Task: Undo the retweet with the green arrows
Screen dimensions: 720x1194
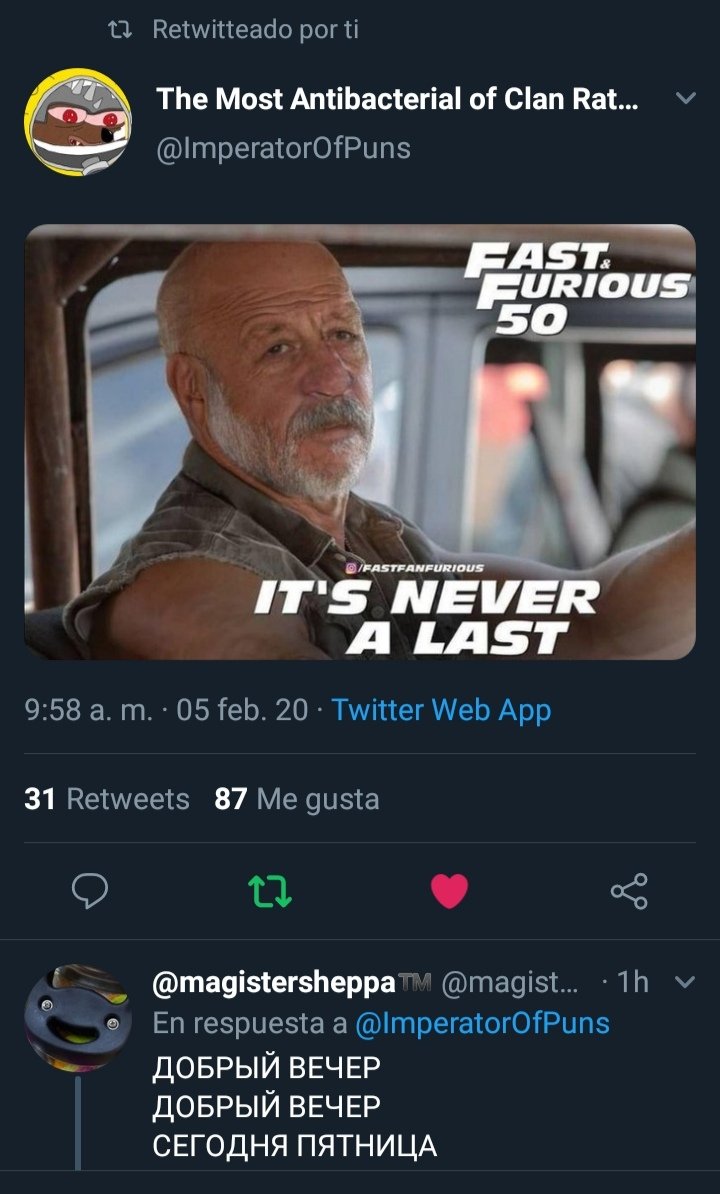Action: click(x=272, y=890)
